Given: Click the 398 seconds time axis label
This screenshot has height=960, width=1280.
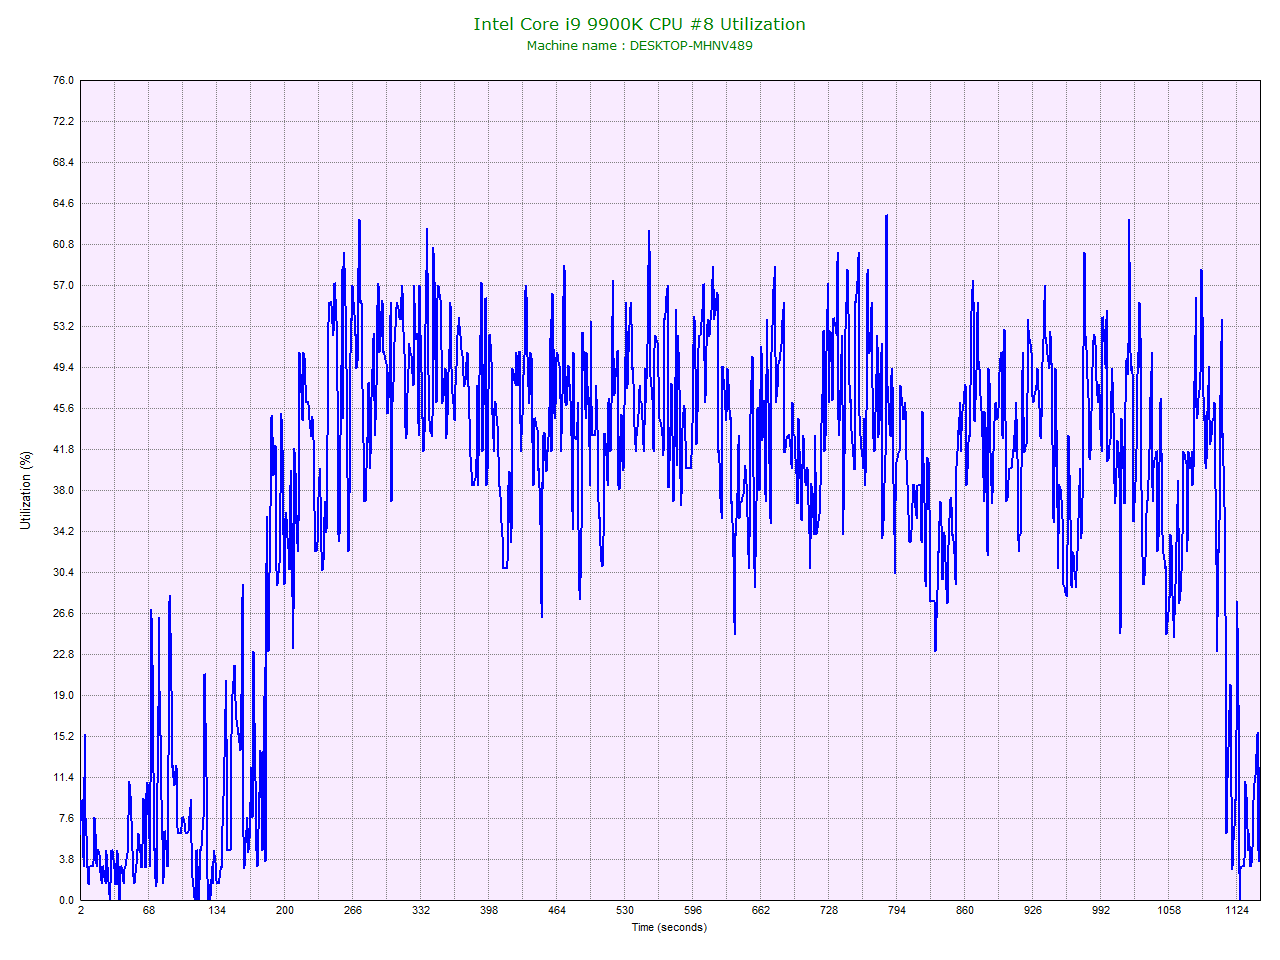Looking at the screenshot, I should [489, 910].
